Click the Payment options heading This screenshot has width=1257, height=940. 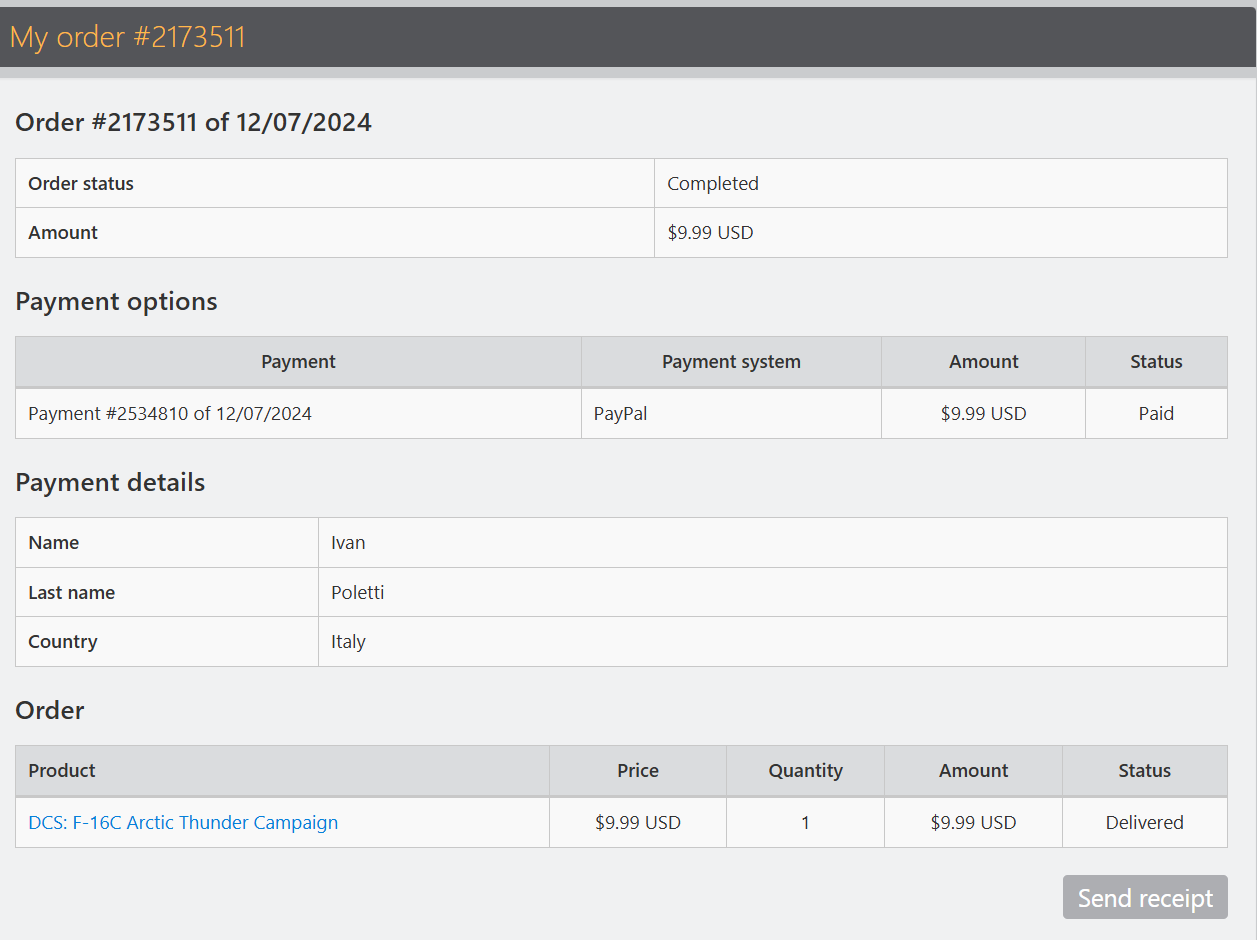pos(117,301)
